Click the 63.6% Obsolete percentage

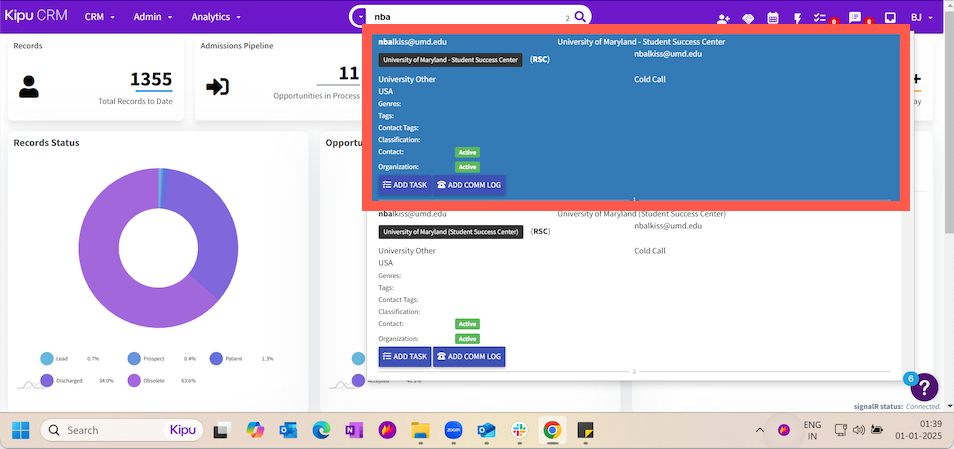[189, 381]
